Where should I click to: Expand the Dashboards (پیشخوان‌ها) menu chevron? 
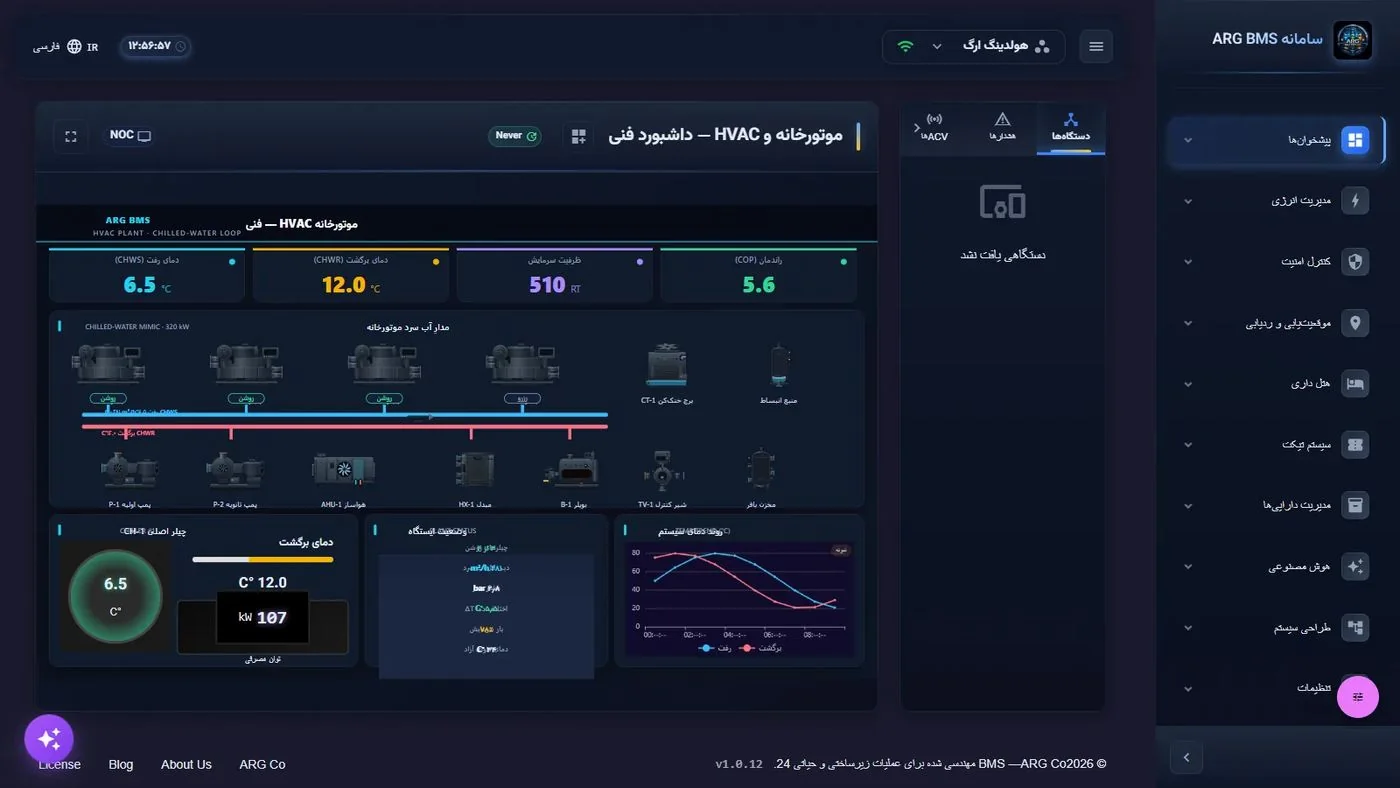(1188, 141)
